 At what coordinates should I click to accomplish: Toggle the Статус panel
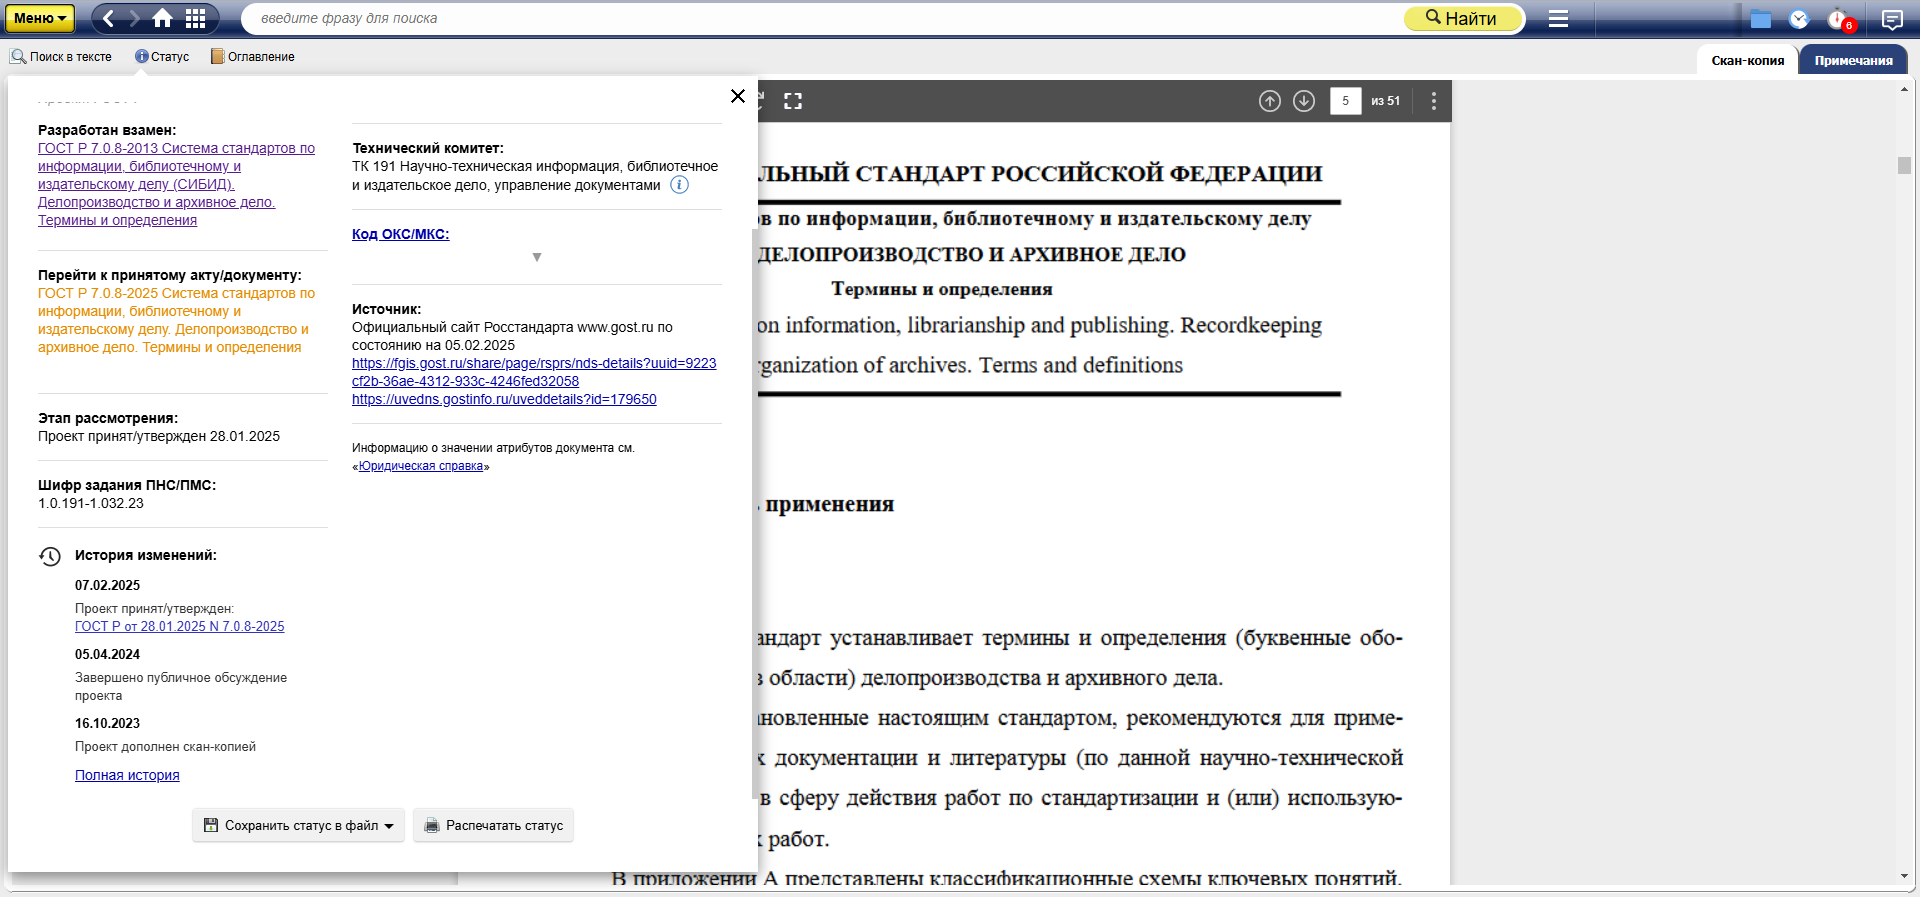[162, 57]
